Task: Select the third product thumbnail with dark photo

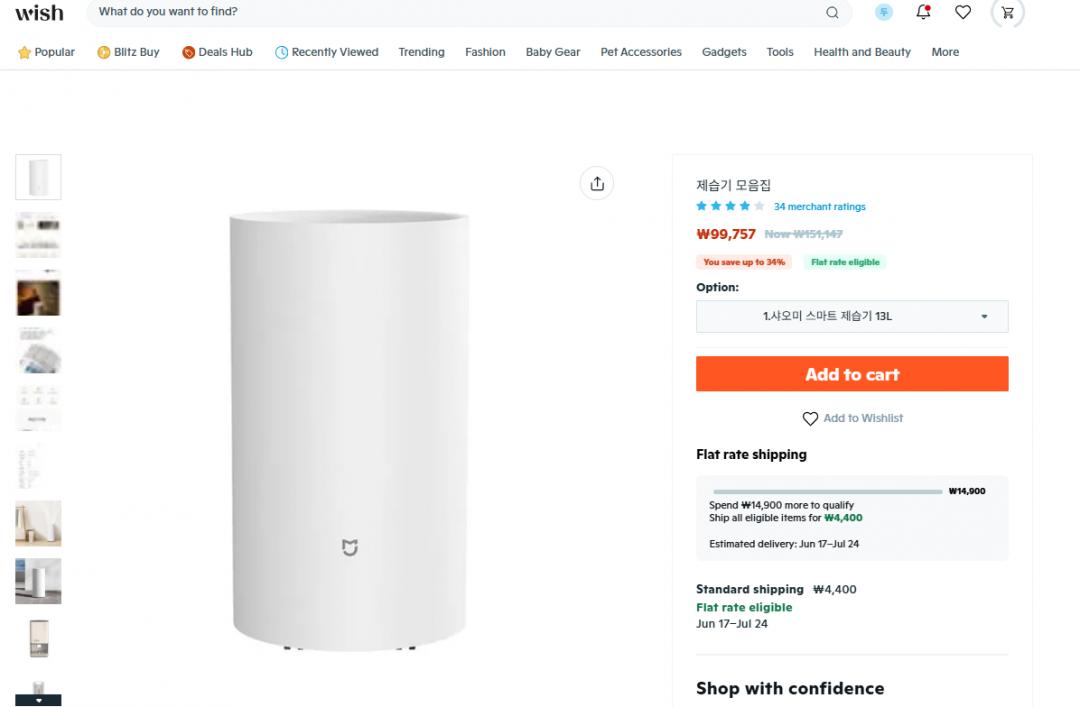Action: click(38, 296)
